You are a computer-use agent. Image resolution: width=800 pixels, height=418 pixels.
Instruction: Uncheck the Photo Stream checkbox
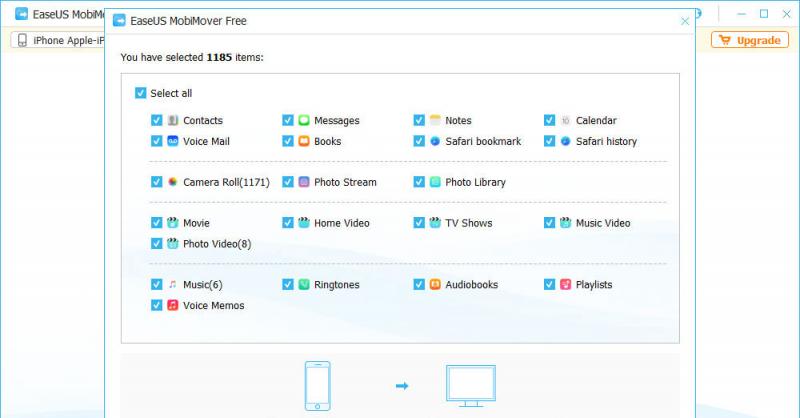[288, 182]
